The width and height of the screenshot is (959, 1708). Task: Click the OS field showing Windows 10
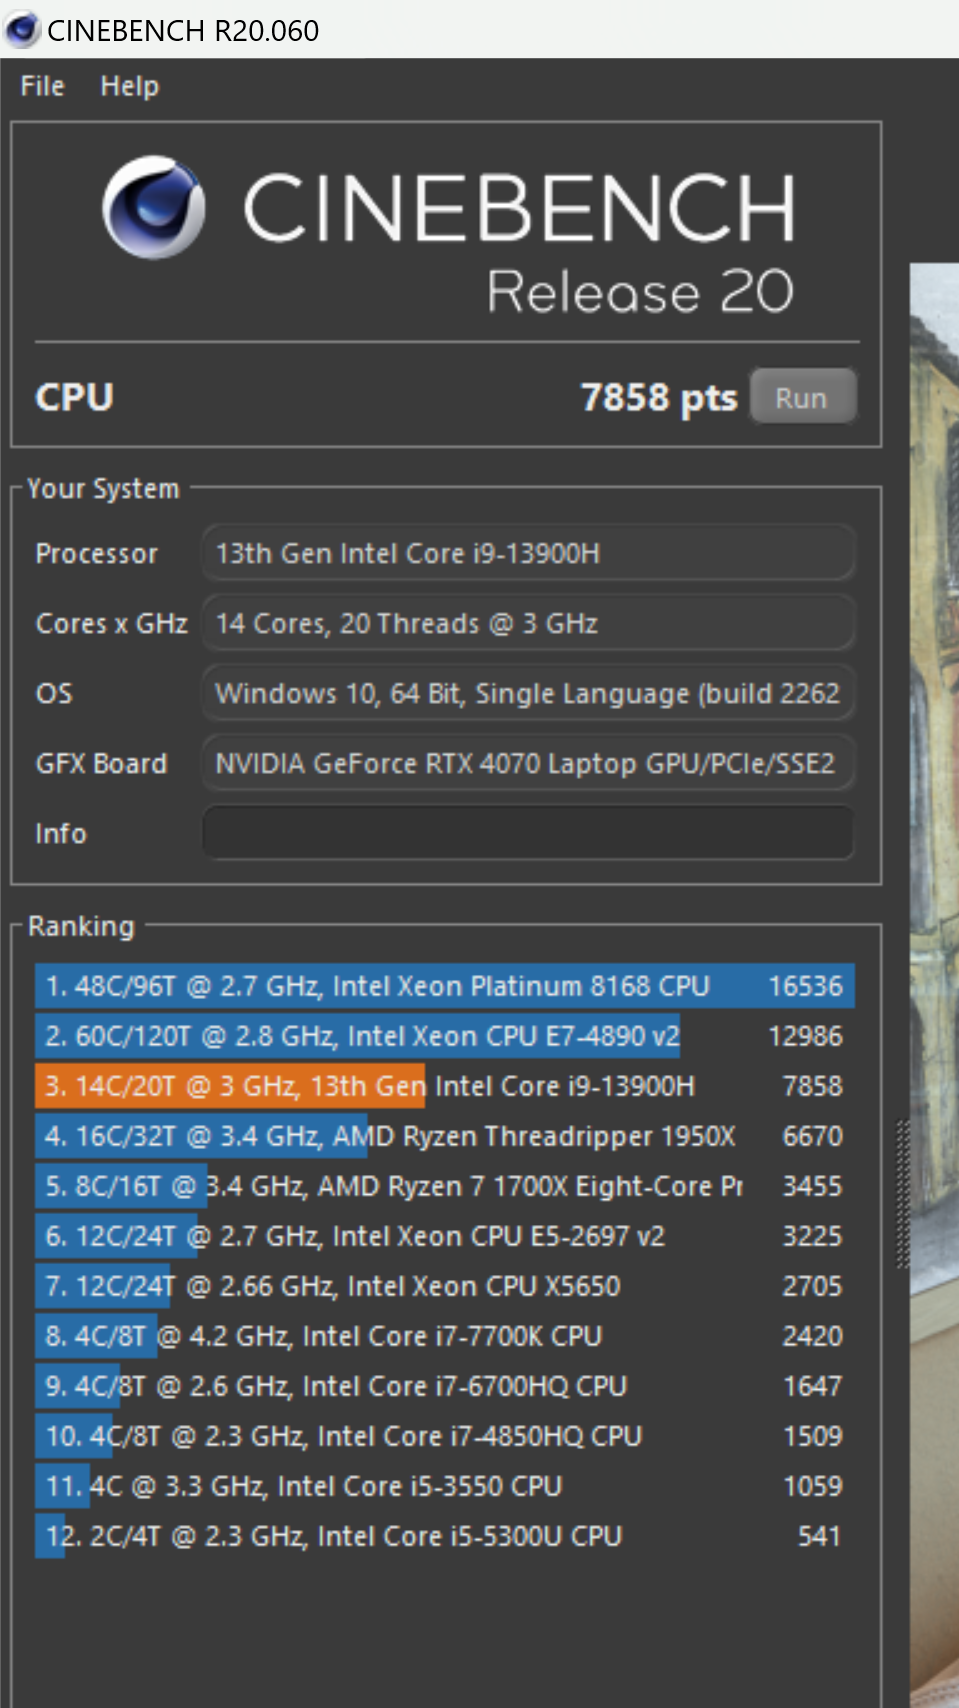[528, 693]
